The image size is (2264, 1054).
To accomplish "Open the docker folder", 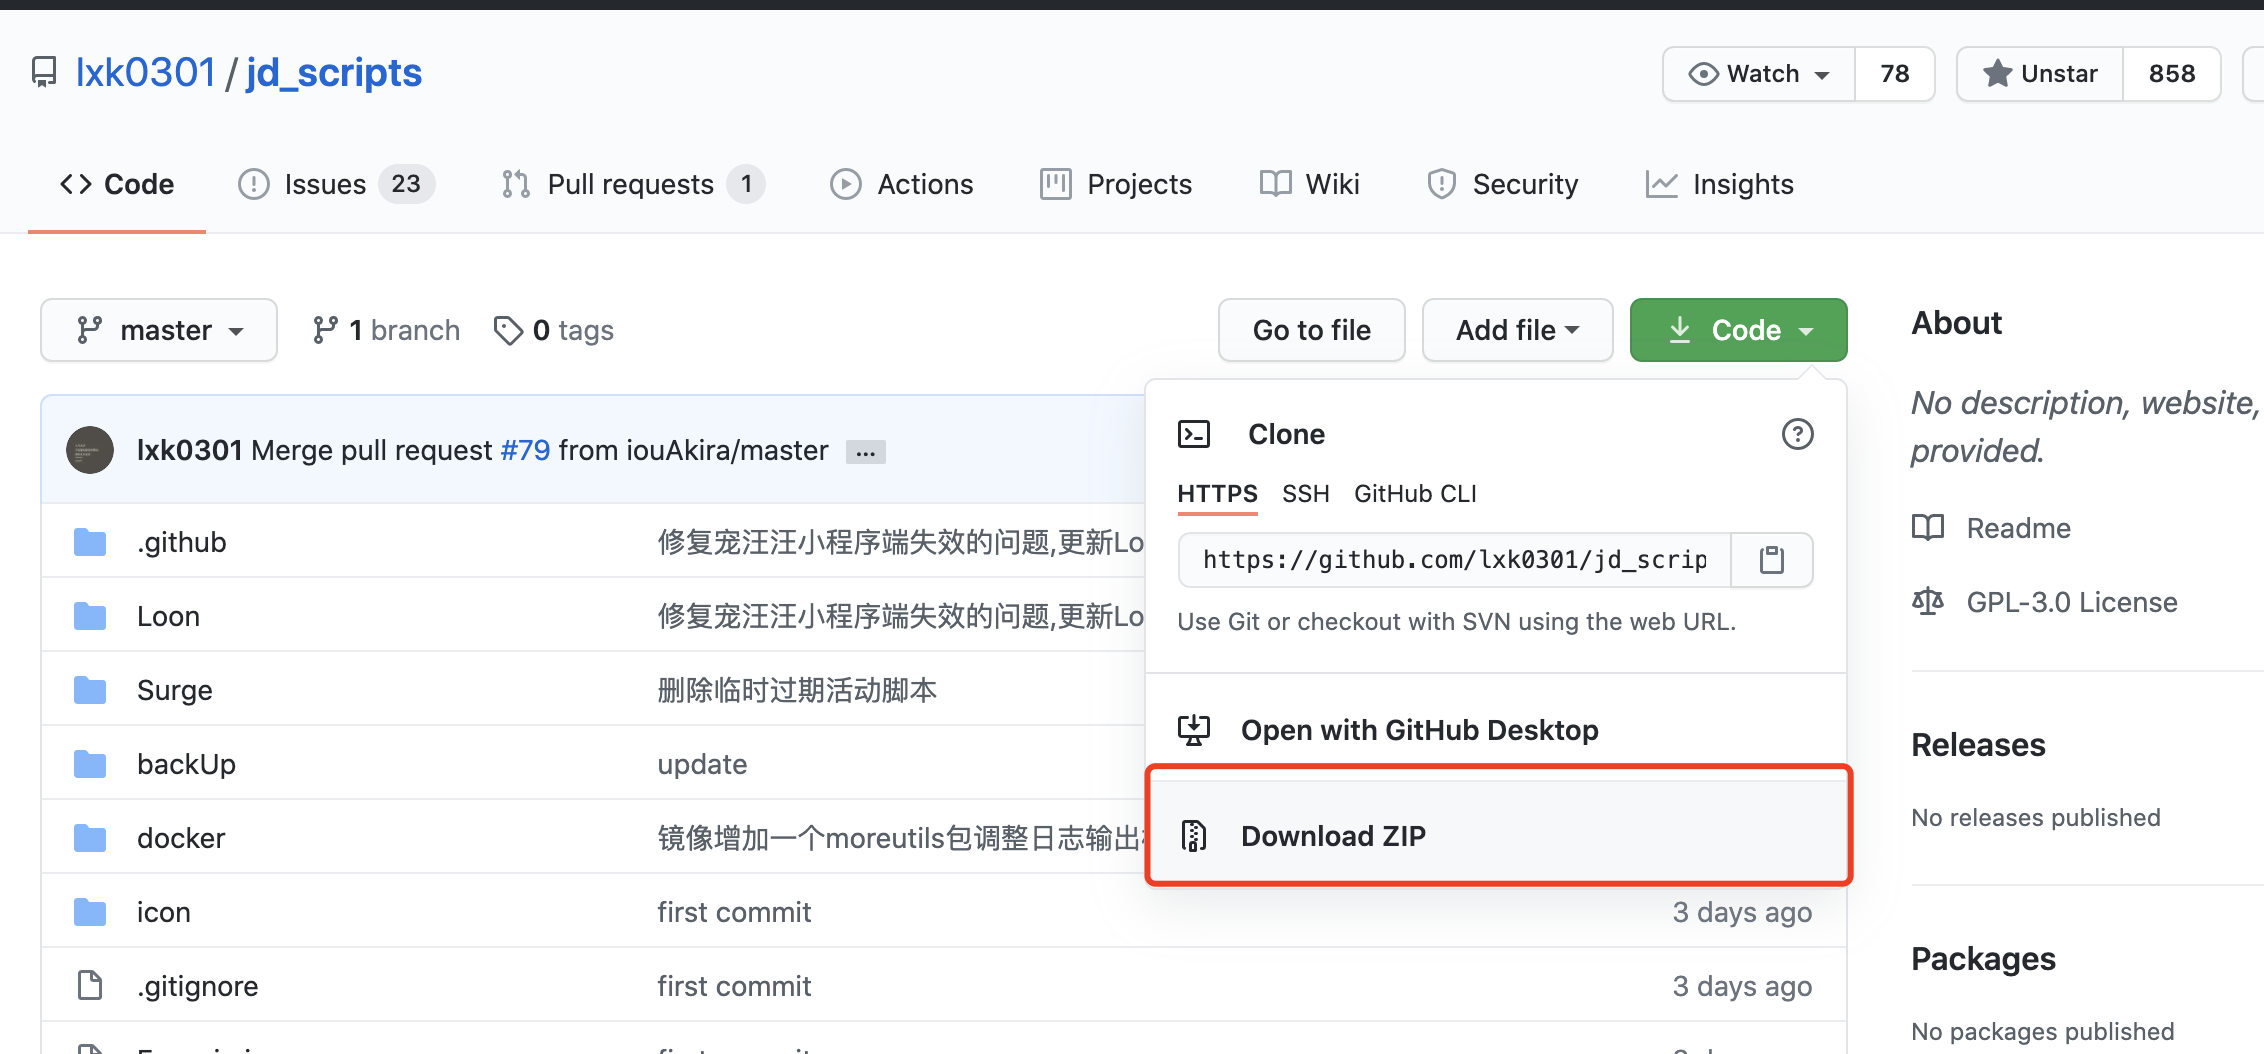I will tap(181, 838).
